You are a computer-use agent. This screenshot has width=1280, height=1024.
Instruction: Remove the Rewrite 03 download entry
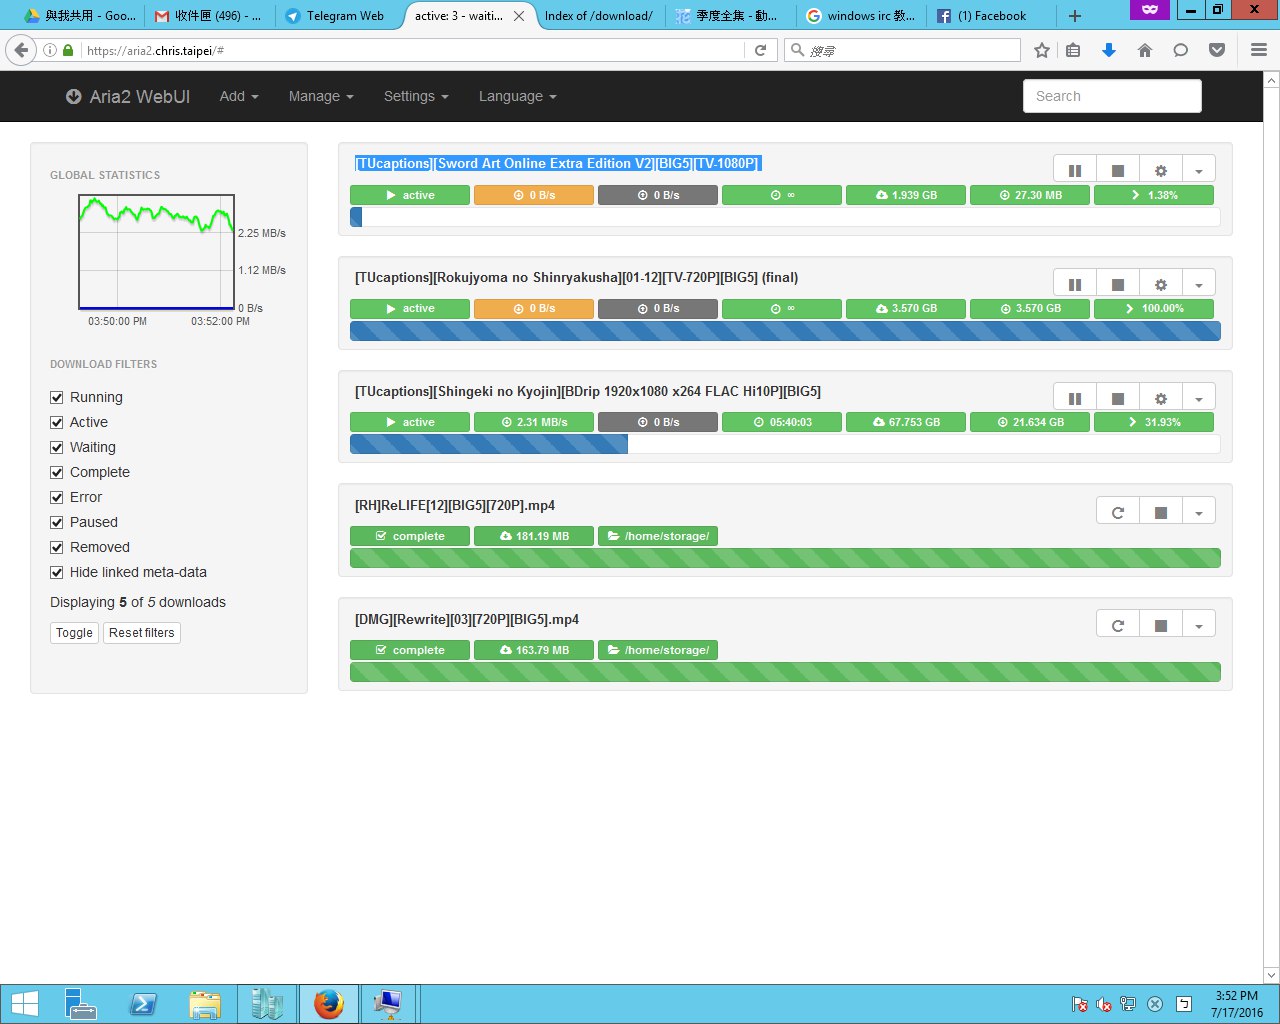pyautogui.click(x=1161, y=627)
